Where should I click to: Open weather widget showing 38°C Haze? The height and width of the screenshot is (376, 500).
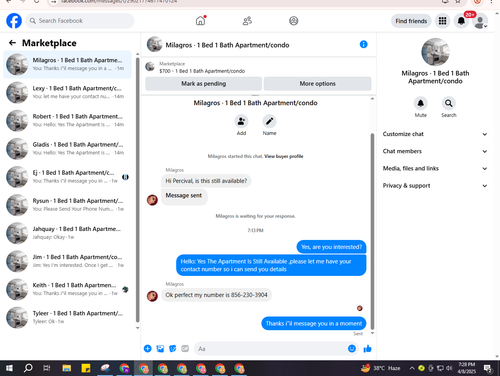tap(380, 368)
